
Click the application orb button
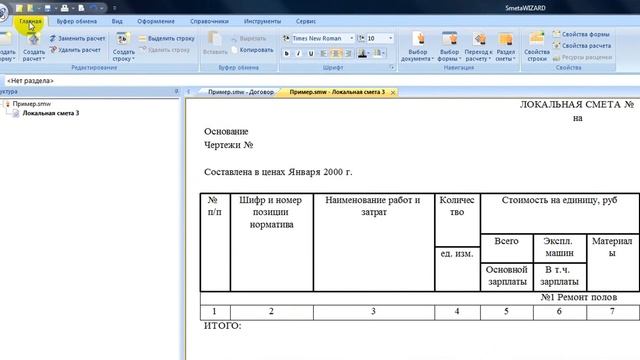[3, 12]
